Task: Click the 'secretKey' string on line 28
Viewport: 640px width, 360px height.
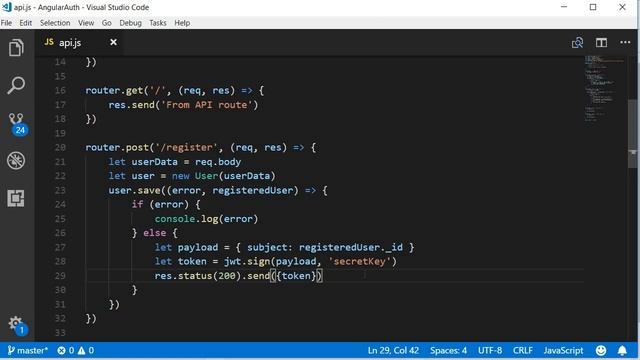Action: [360, 261]
